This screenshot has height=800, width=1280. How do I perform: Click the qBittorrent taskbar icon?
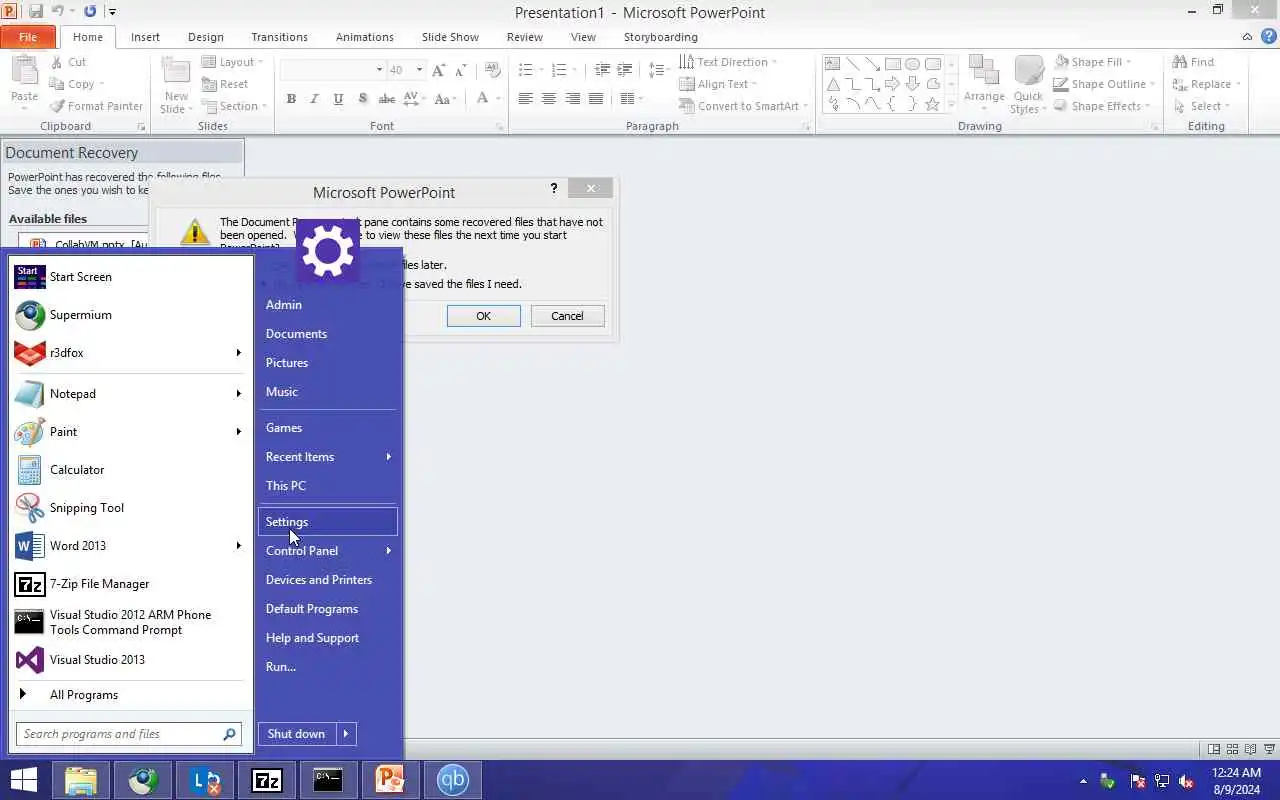(x=453, y=780)
